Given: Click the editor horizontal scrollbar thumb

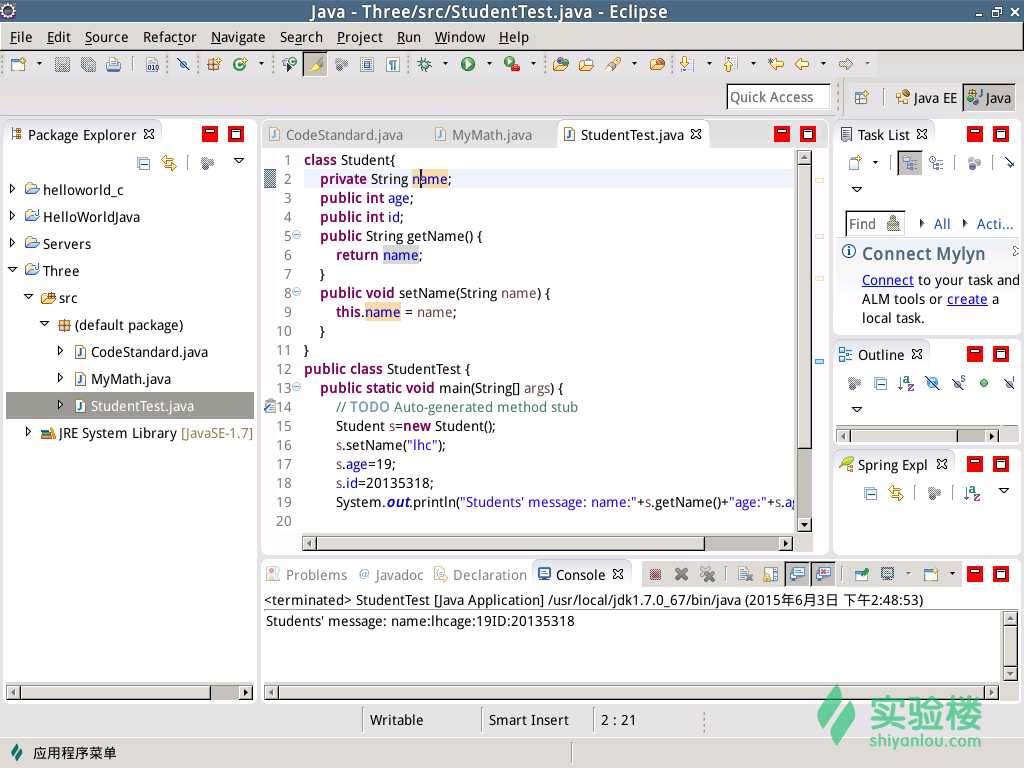Looking at the screenshot, I should pos(510,543).
